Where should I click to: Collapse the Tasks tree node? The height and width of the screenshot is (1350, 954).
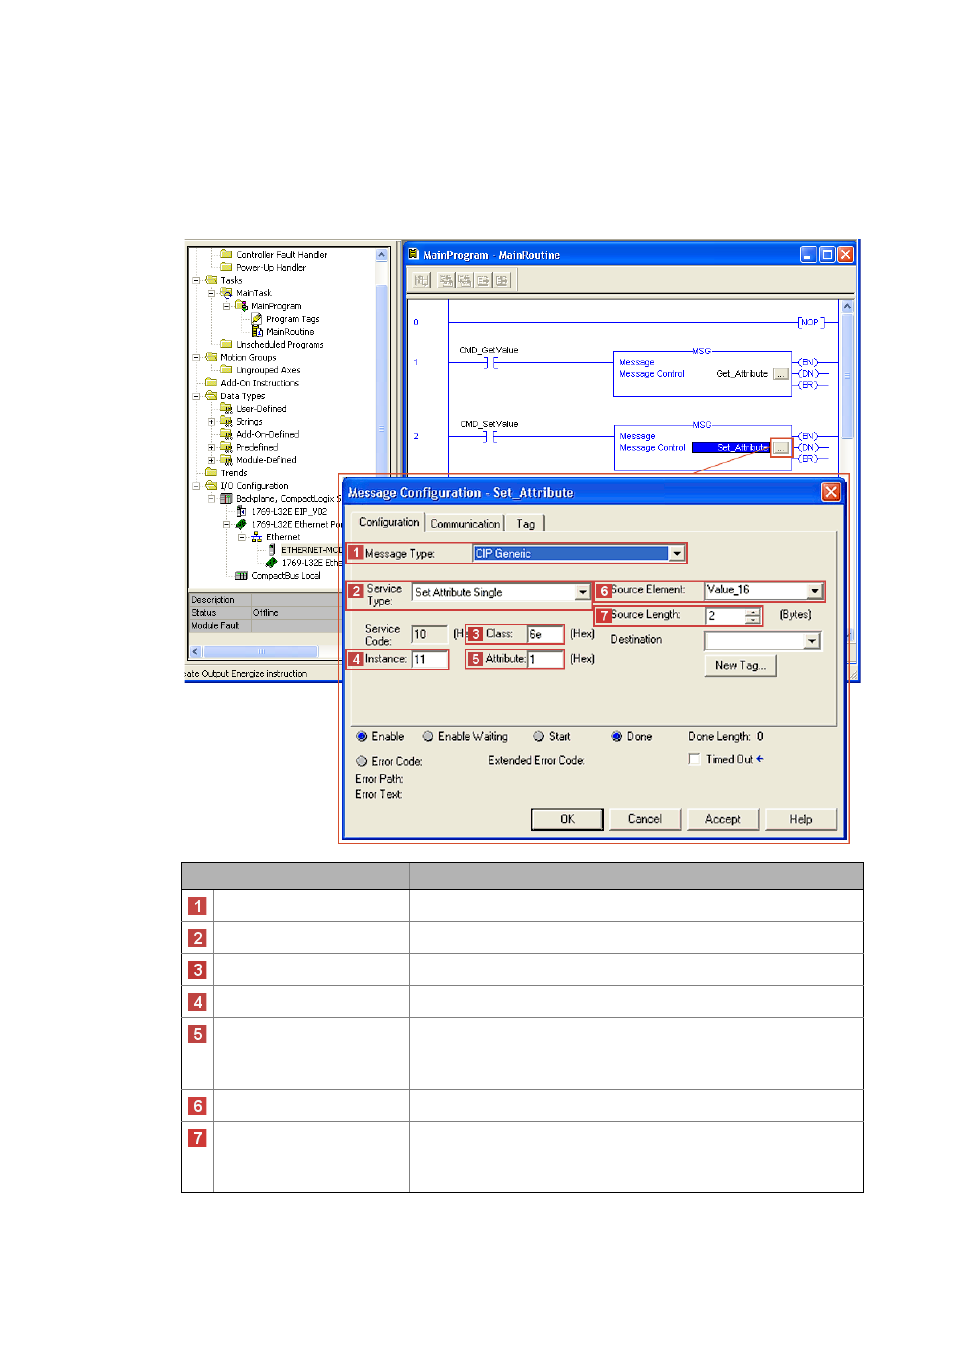click(x=196, y=280)
